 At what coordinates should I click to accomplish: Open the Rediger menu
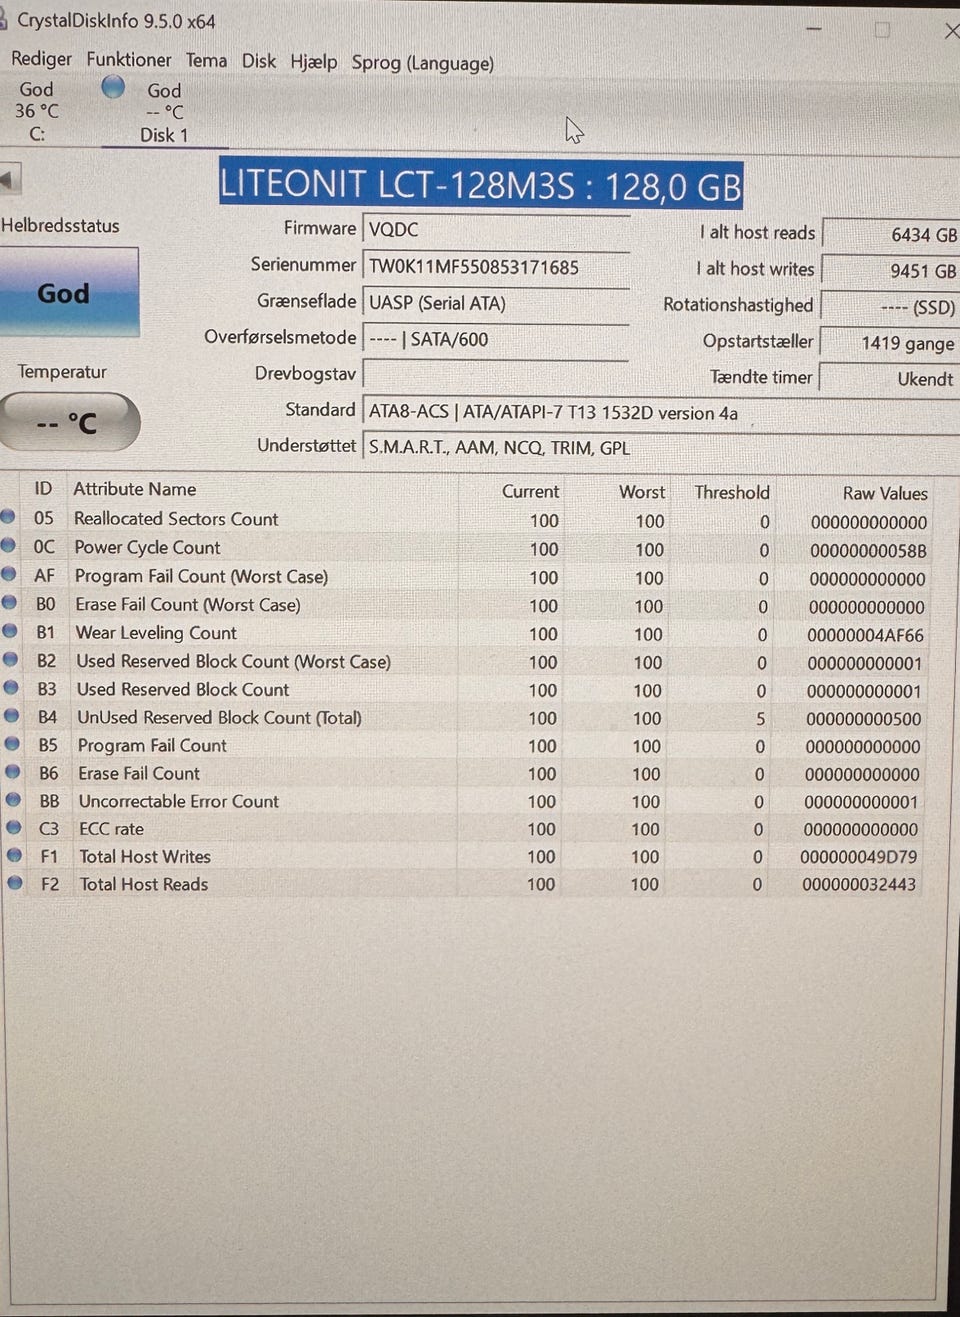tap(41, 60)
